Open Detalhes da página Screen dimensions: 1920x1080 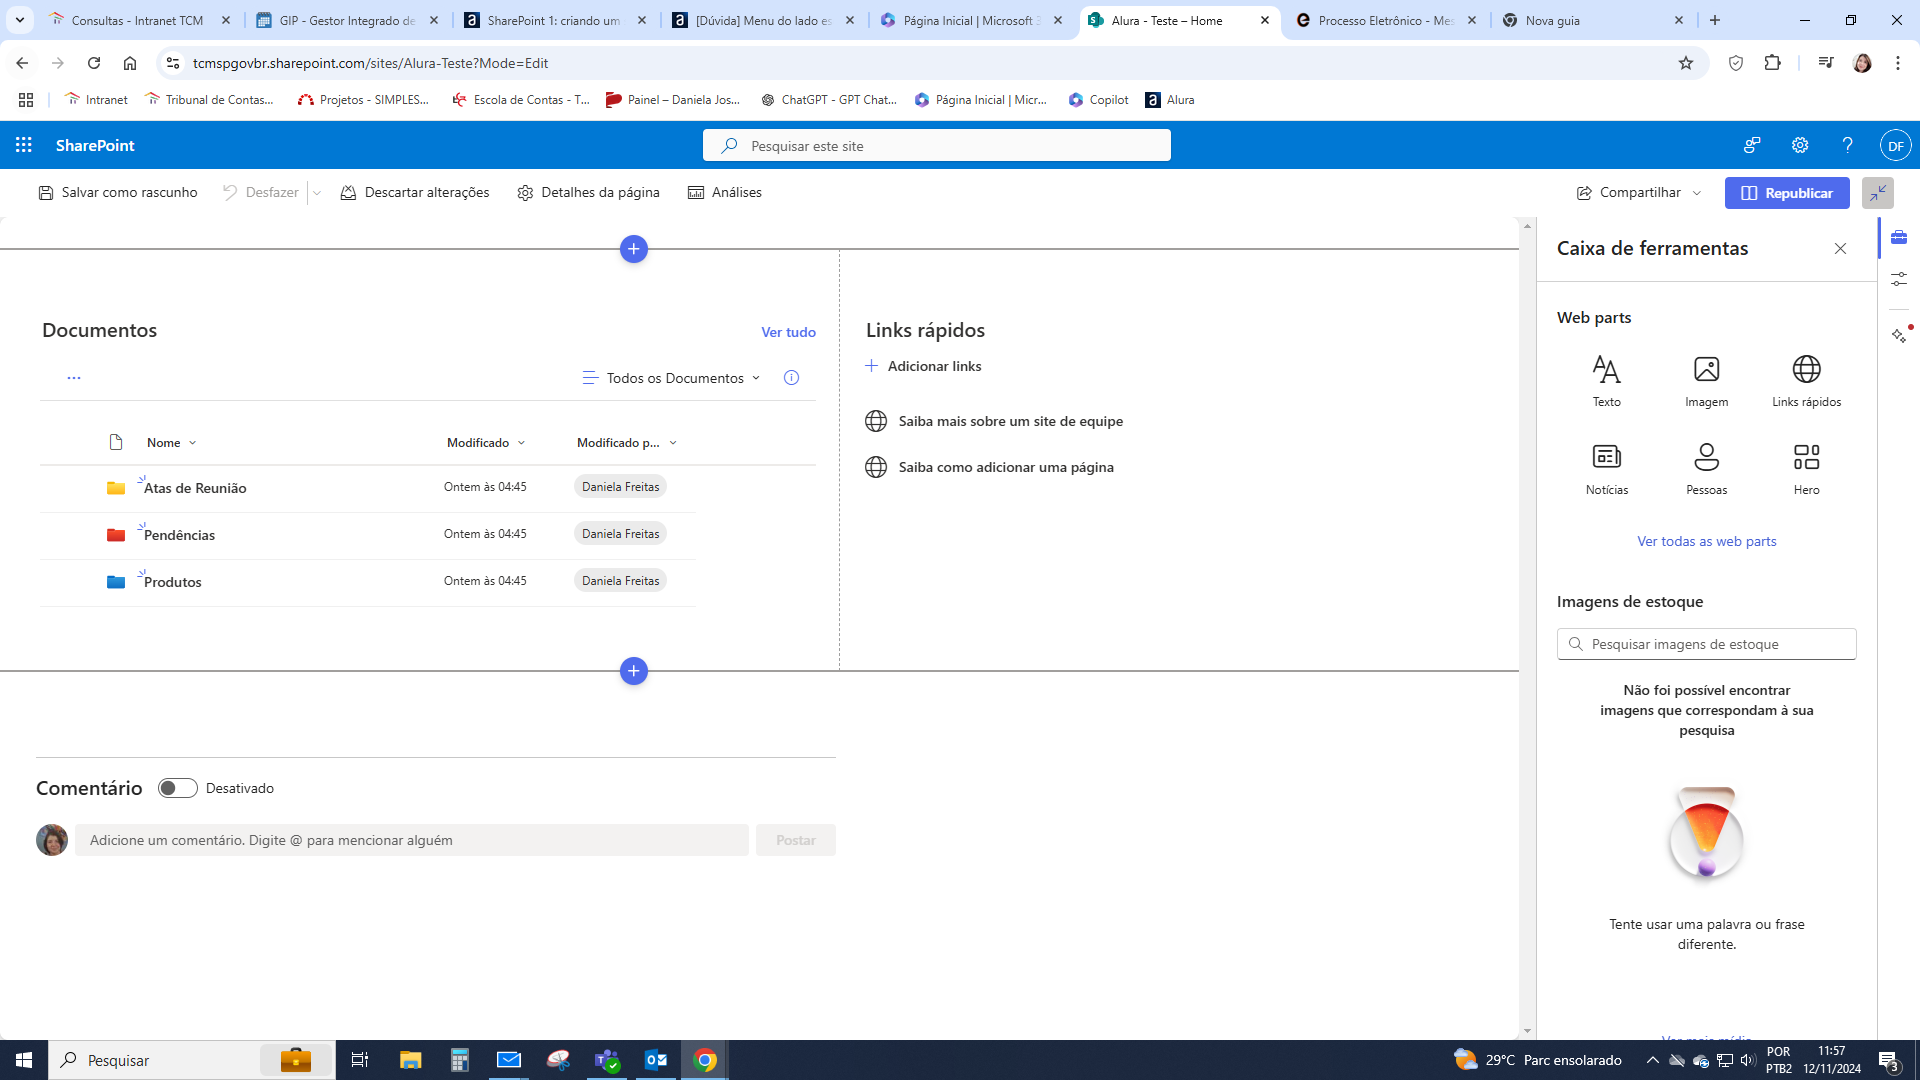tap(588, 193)
